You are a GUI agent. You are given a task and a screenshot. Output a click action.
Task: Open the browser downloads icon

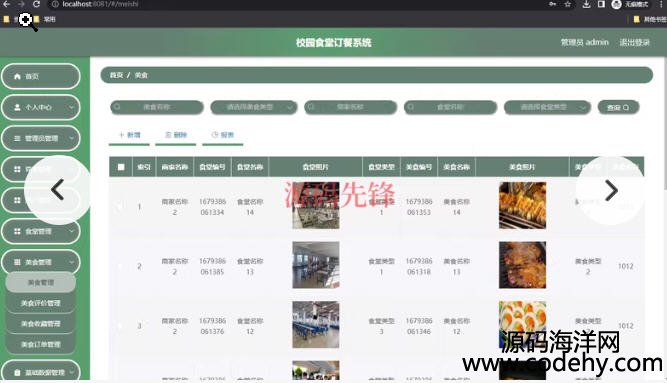586,4
